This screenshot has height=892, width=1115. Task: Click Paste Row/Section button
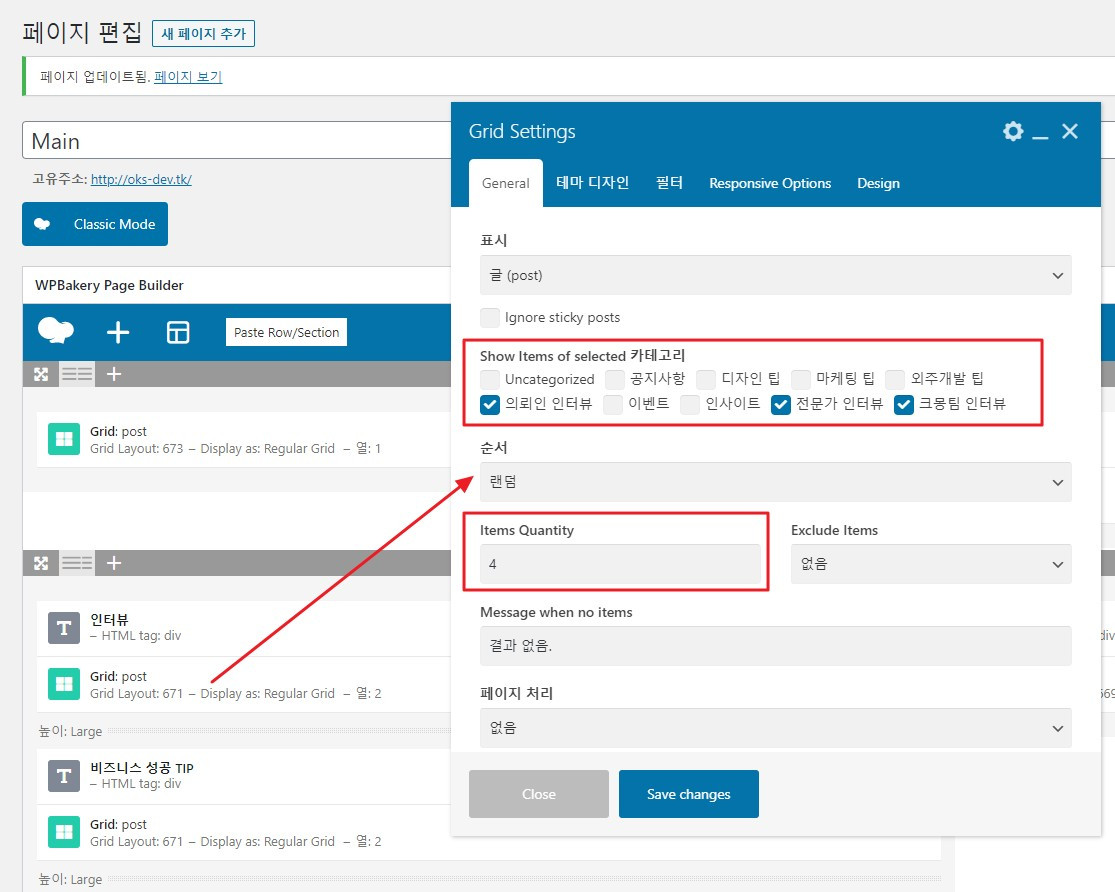pyautogui.click(x=287, y=332)
